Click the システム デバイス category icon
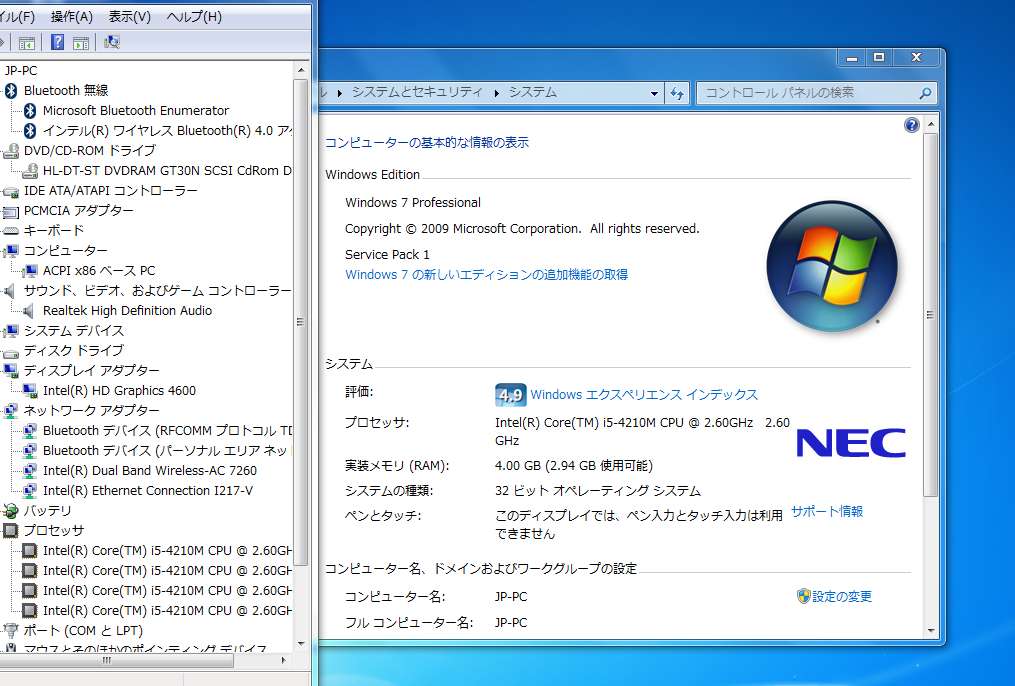 10,331
